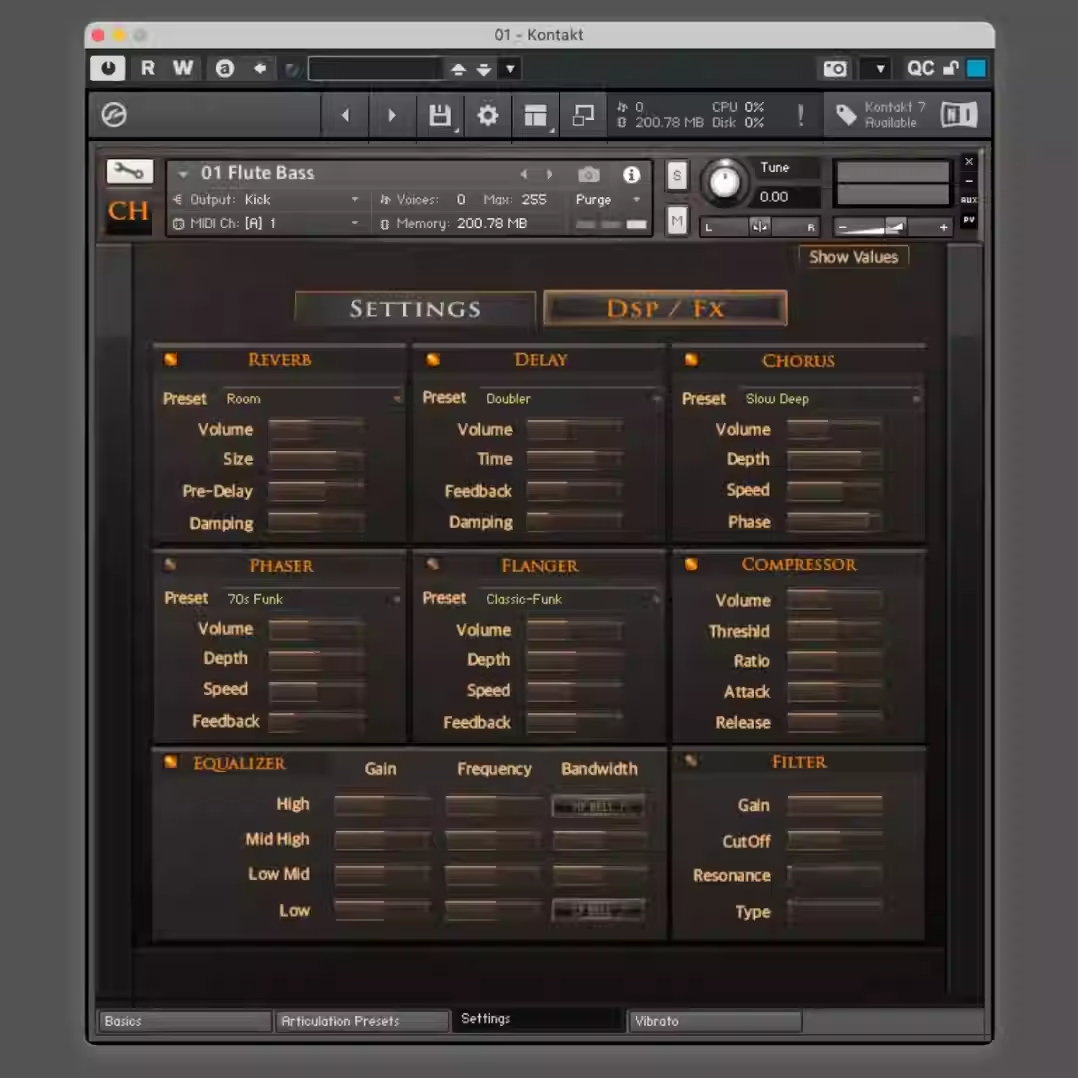The width and height of the screenshot is (1078, 1078).
Task: Click the snapshot camera icon in host bar
Action: pyautogui.click(x=835, y=69)
